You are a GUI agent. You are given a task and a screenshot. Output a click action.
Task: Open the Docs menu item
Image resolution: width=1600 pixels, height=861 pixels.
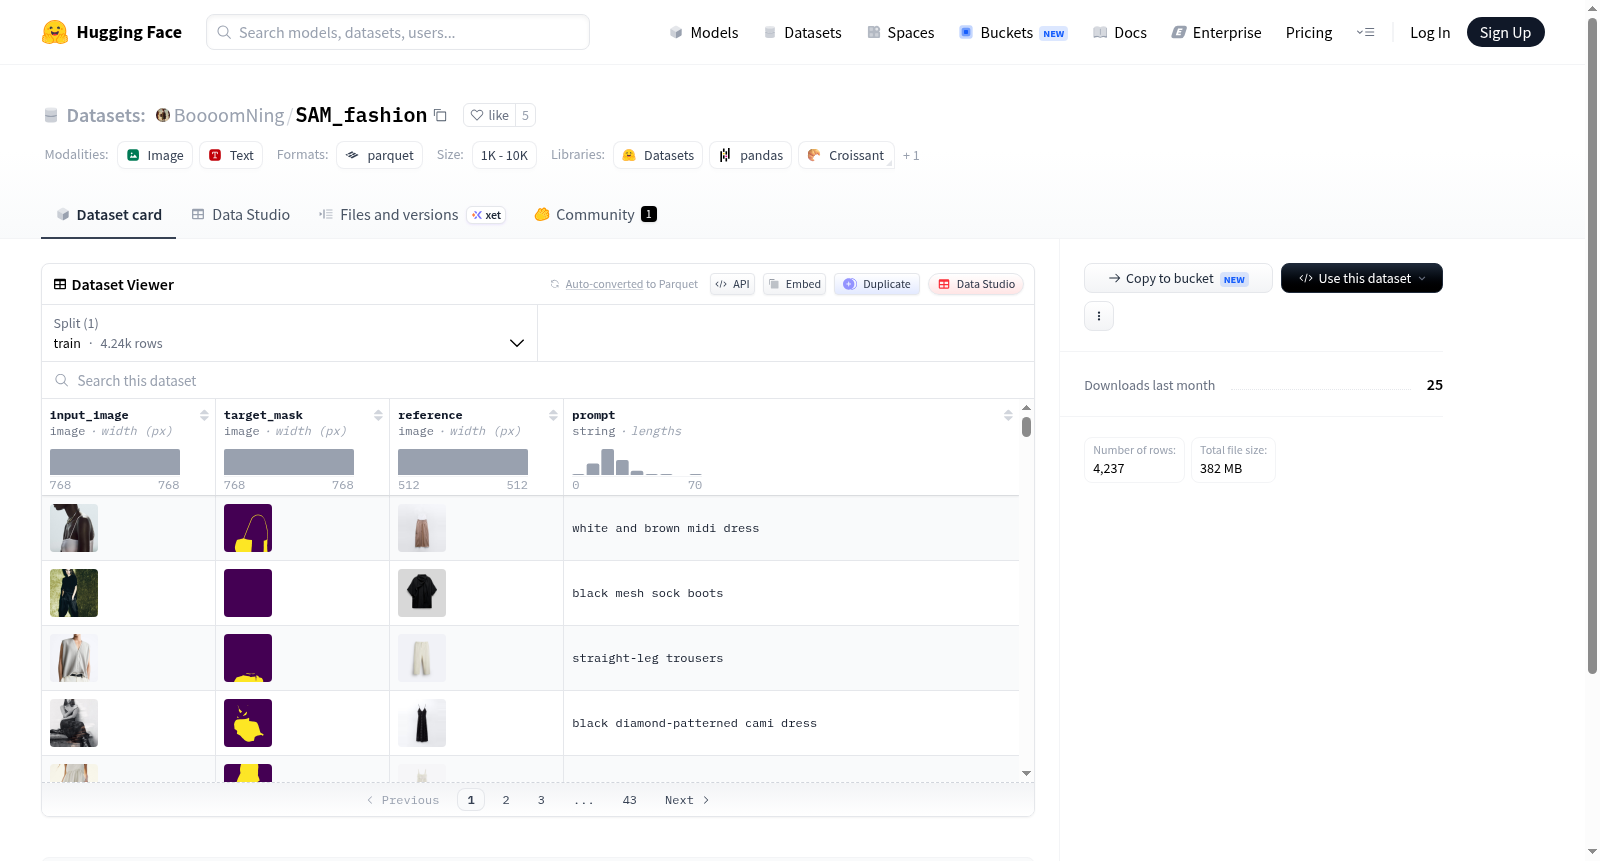[1120, 33]
